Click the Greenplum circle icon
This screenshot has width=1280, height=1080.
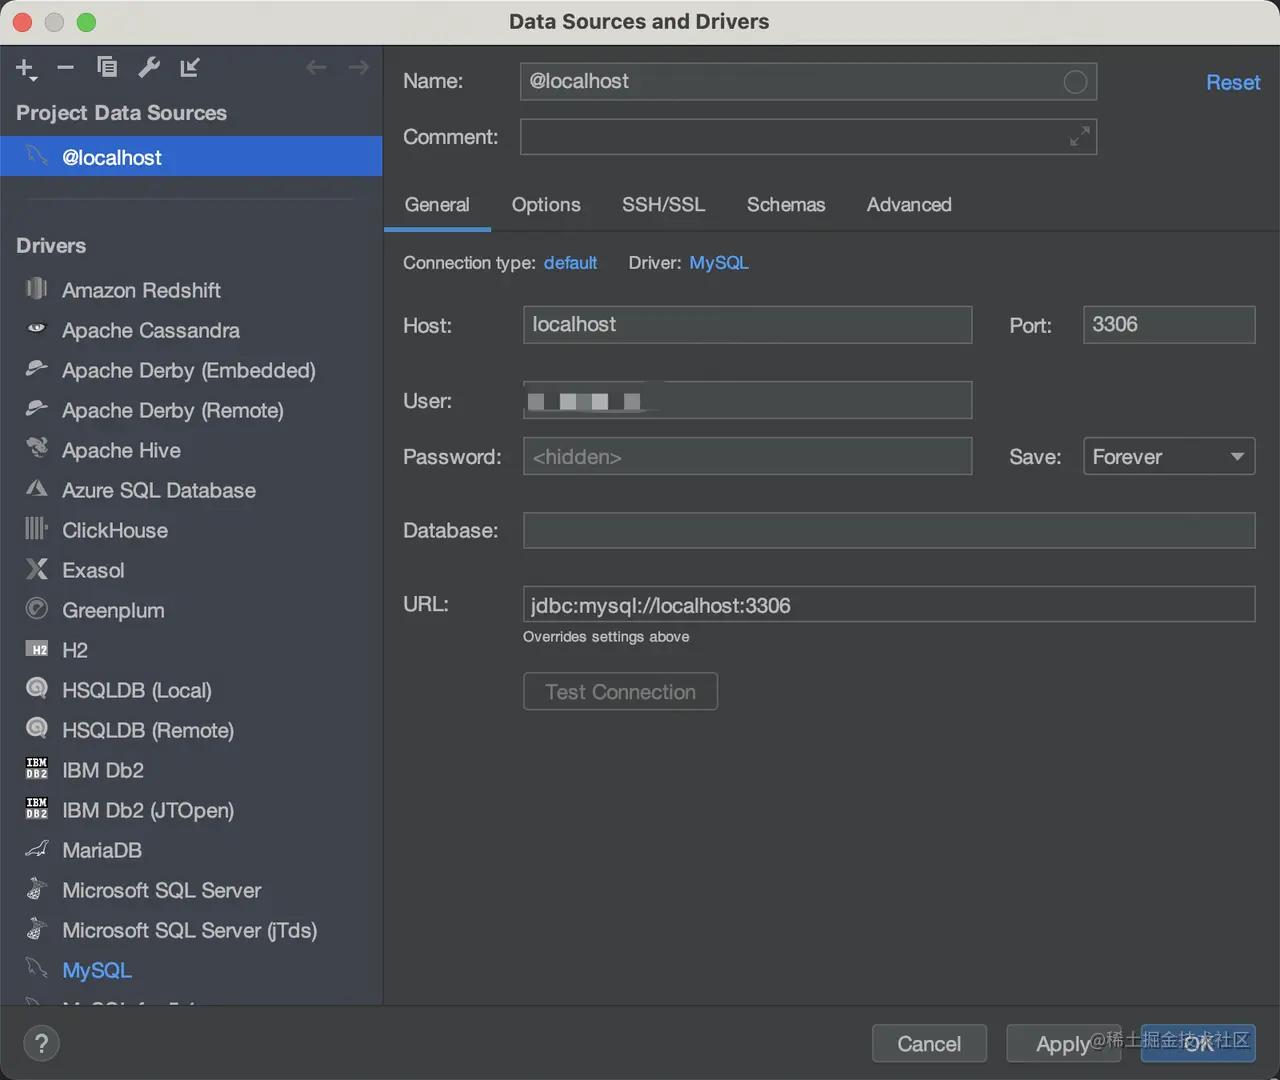(x=37, y=608)
